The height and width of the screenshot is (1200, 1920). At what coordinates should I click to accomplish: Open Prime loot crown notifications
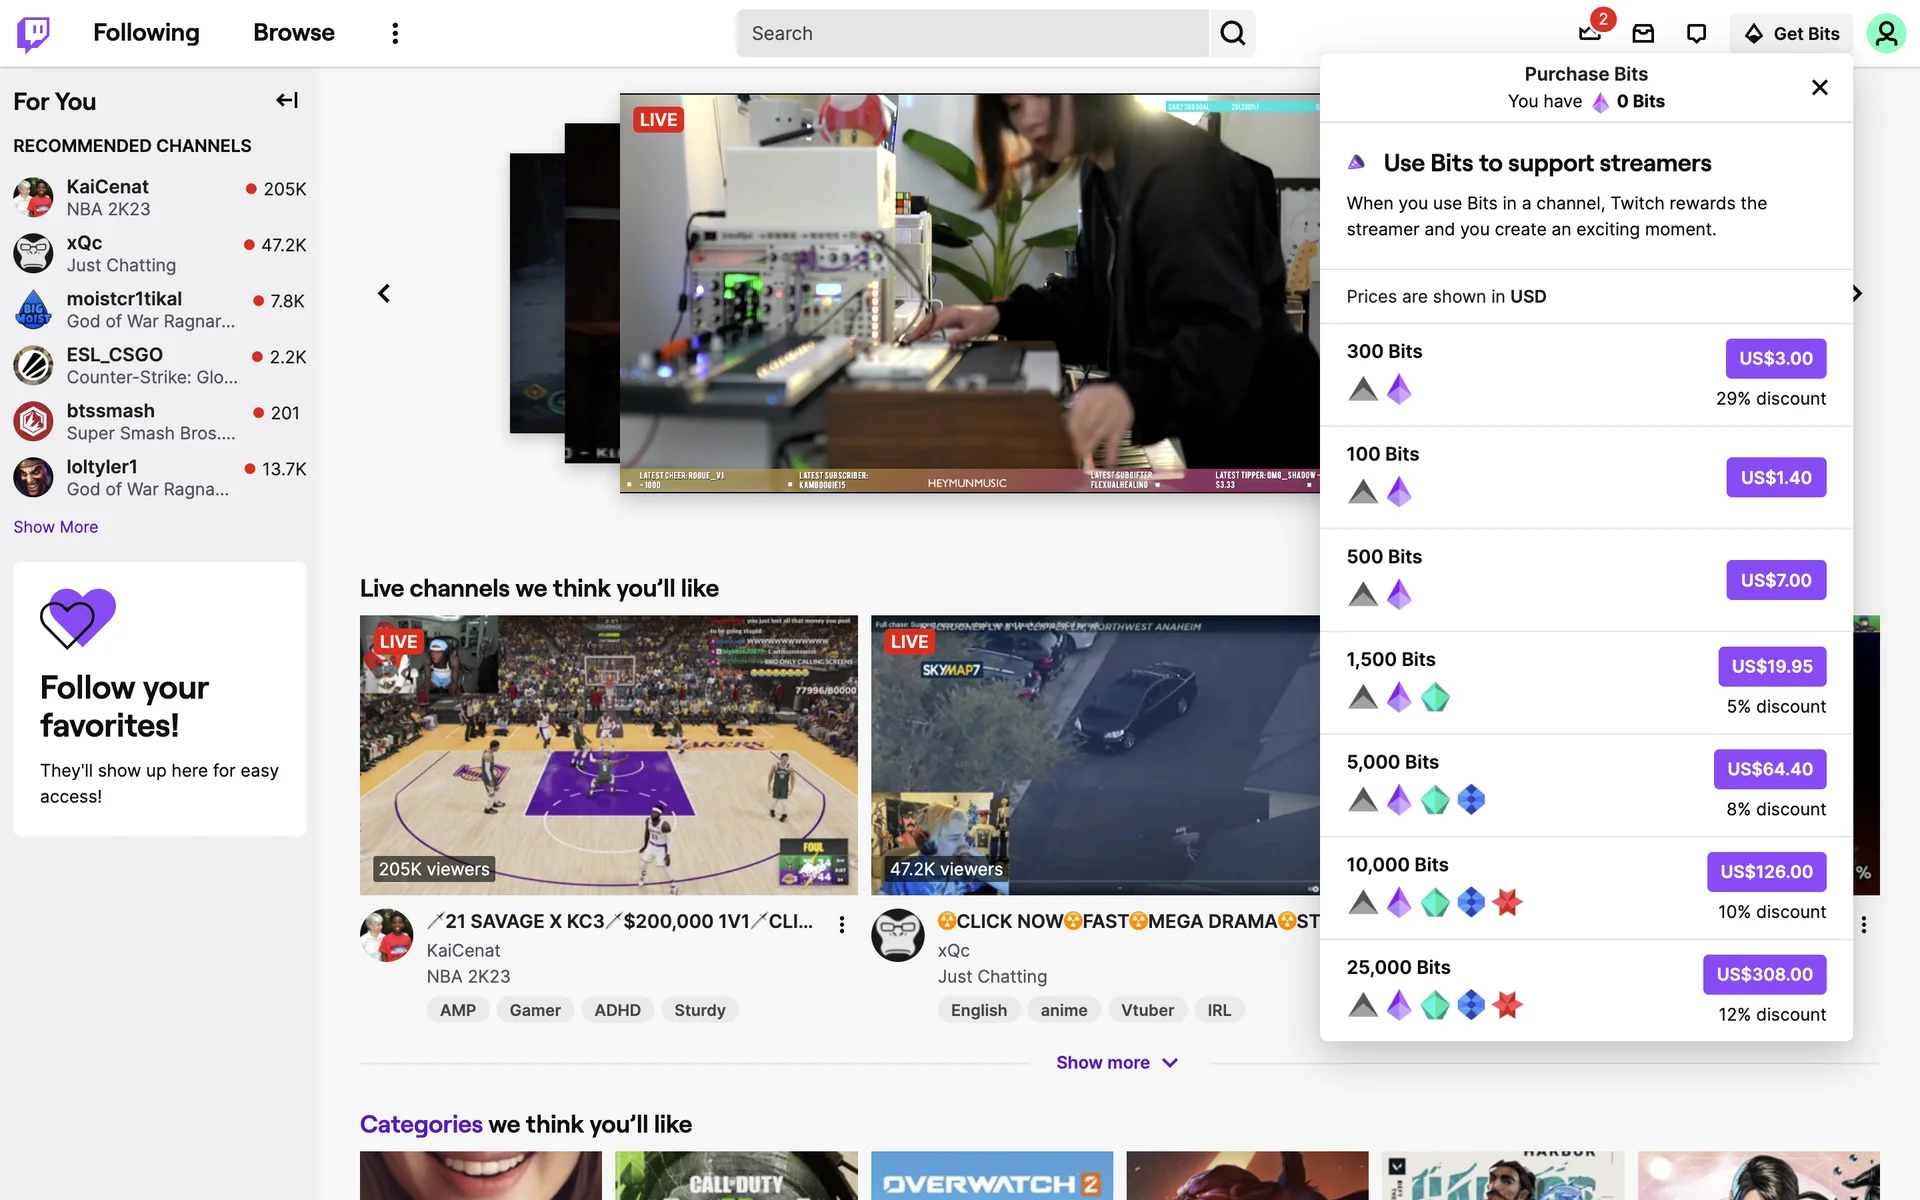(1589, 33)
